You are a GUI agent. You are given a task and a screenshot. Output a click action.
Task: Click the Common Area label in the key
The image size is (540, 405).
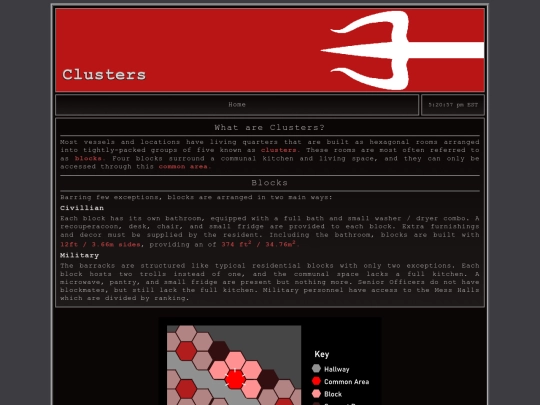click(346, 382)
